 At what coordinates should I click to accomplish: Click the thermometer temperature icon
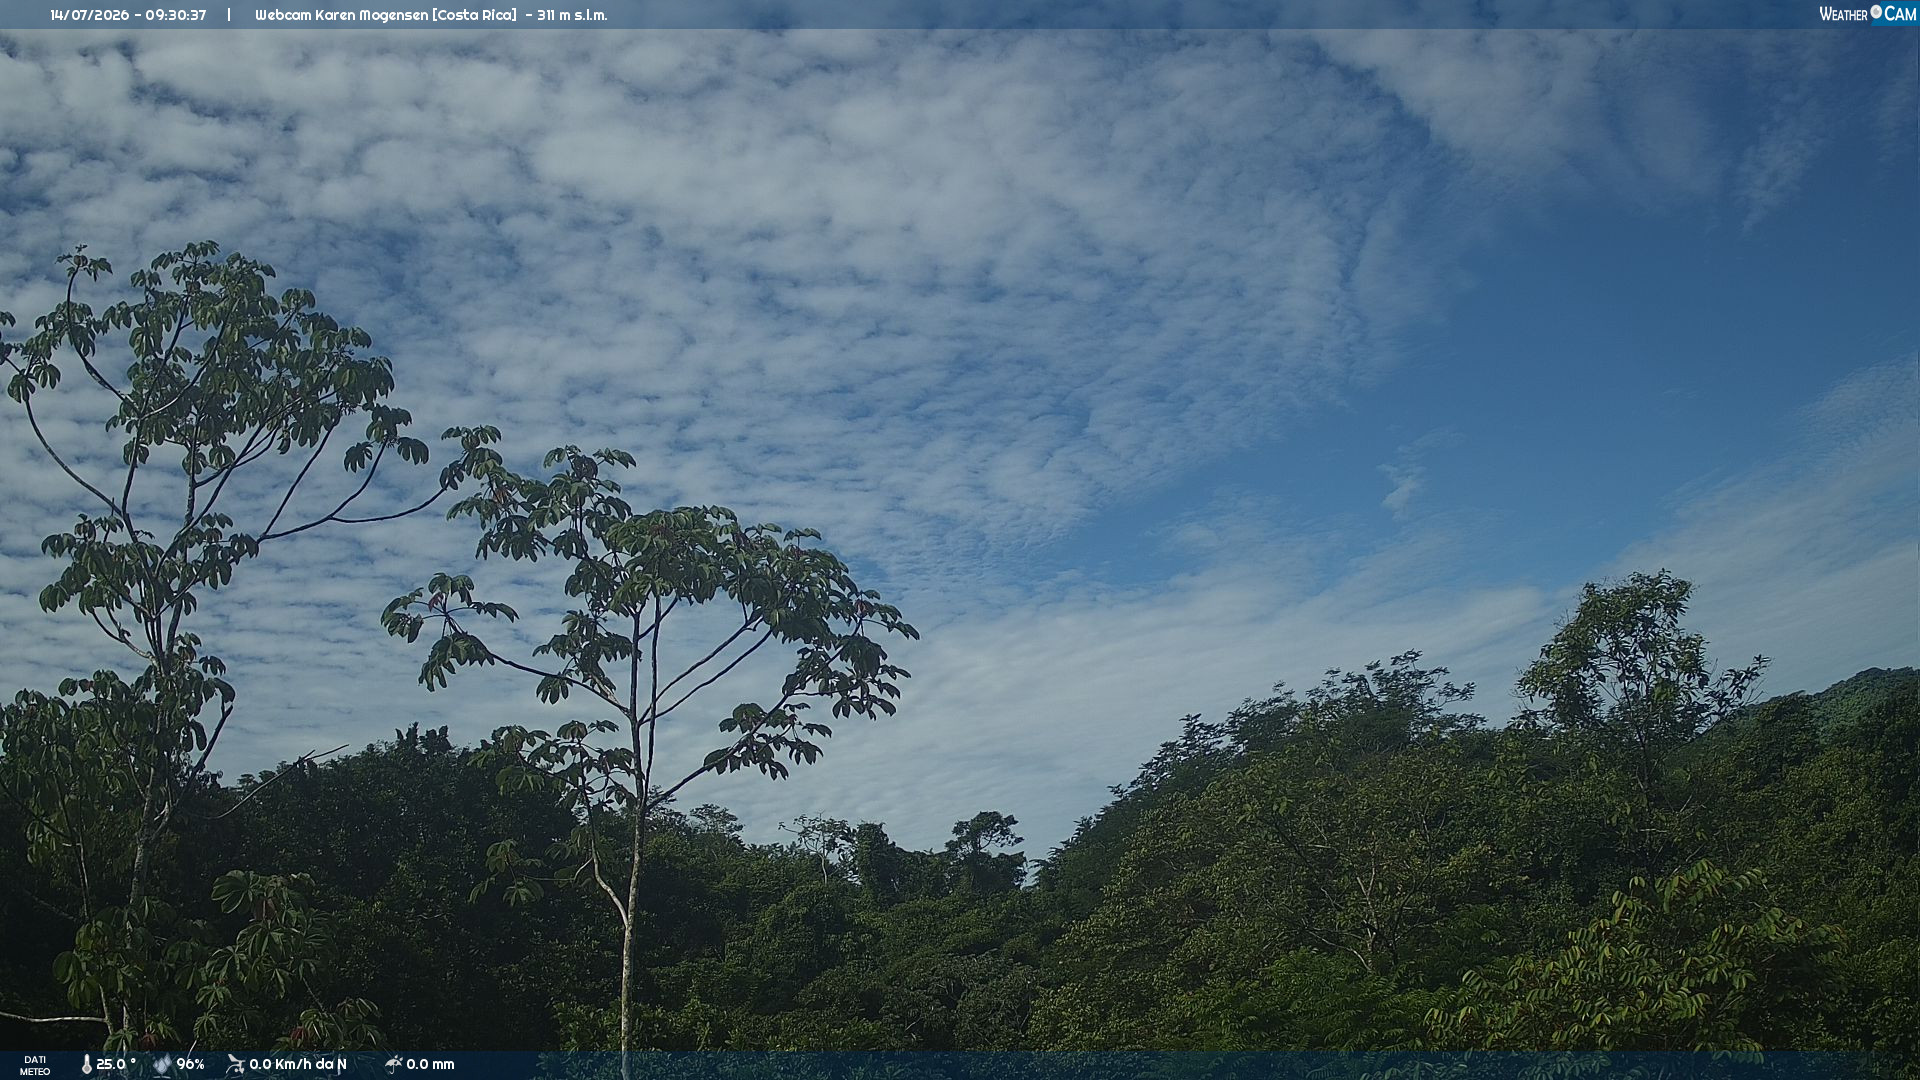pos(87,1064)
